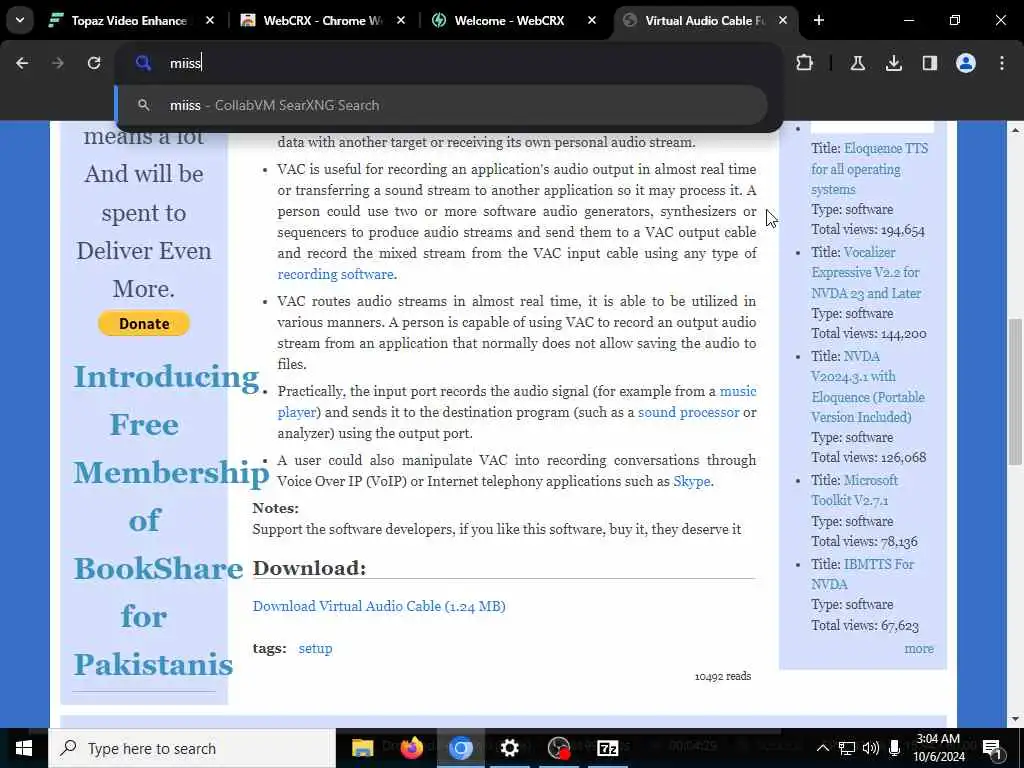Open the Chrome three-dot menu
The height and width of the screenshot is (768, 1024).
[x=1002, y=63]
